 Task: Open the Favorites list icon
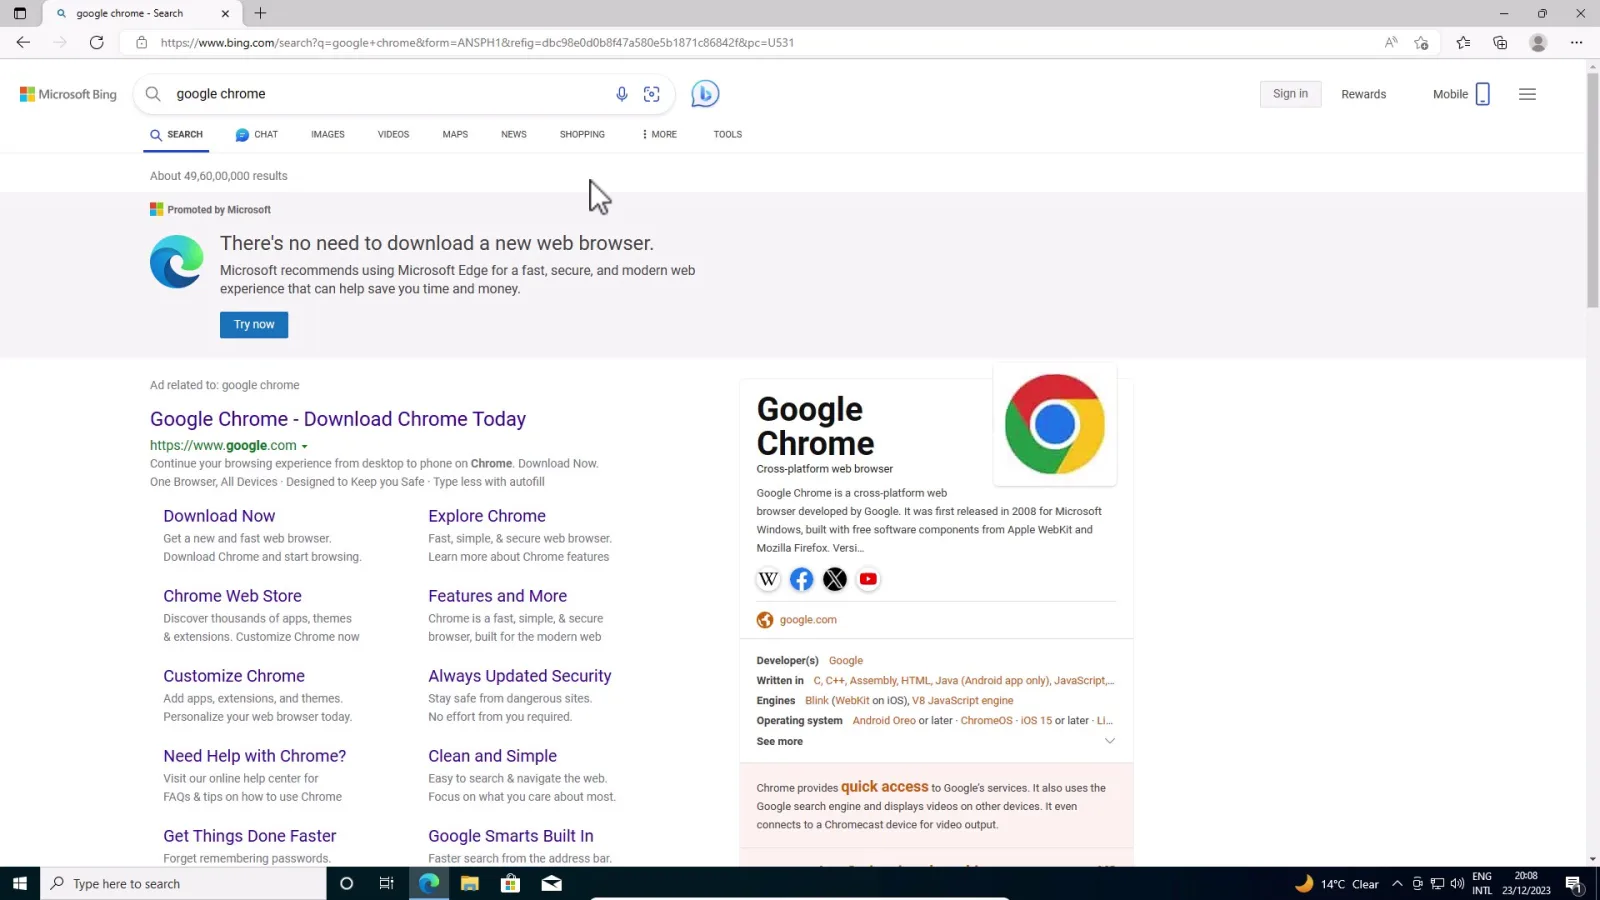(1463, 42)
